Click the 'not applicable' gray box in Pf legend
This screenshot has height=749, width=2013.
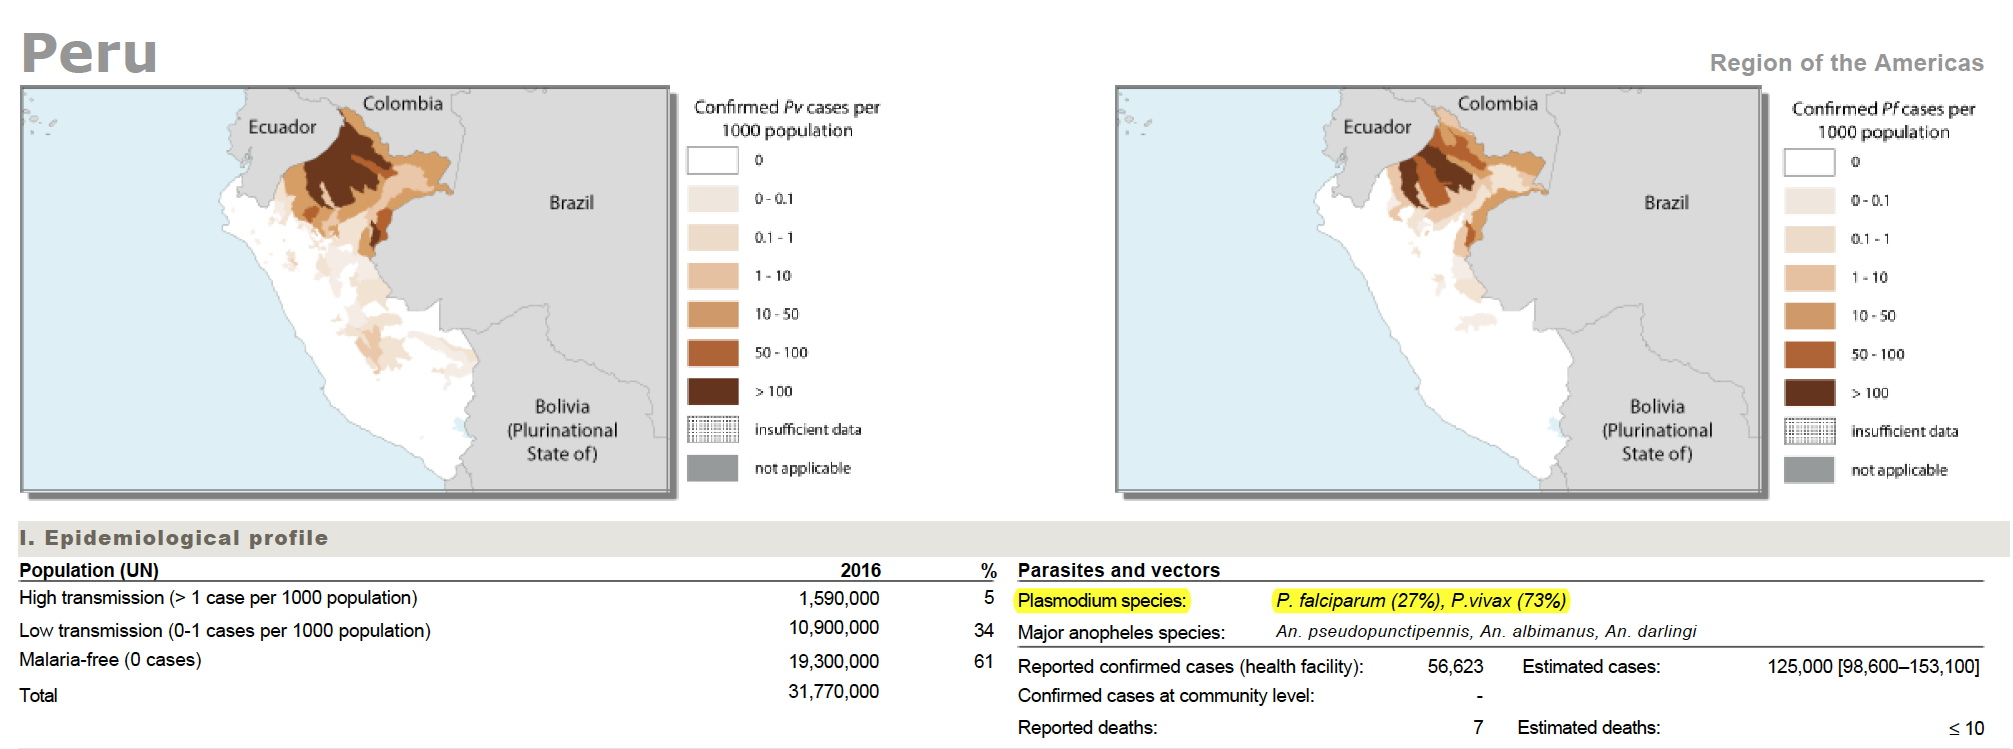(1810, 470)
